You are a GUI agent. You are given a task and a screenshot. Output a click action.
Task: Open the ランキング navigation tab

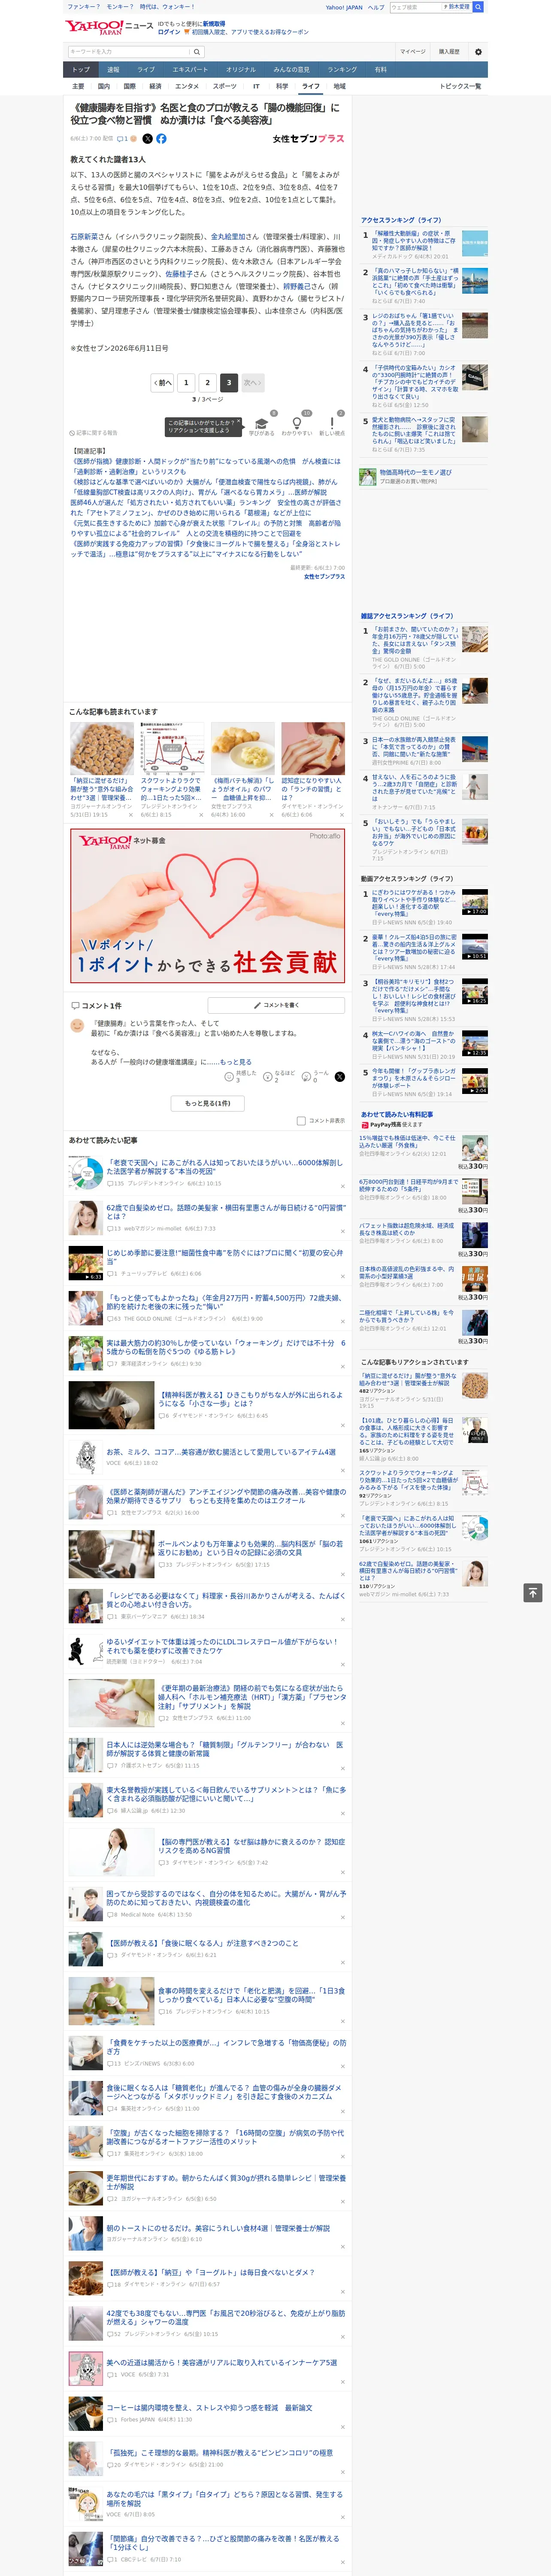[342, 70]
